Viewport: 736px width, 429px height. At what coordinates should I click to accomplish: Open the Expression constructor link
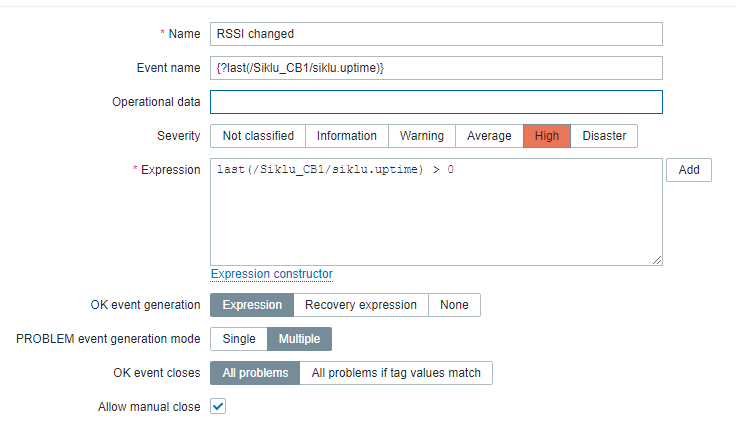point(271,274)
